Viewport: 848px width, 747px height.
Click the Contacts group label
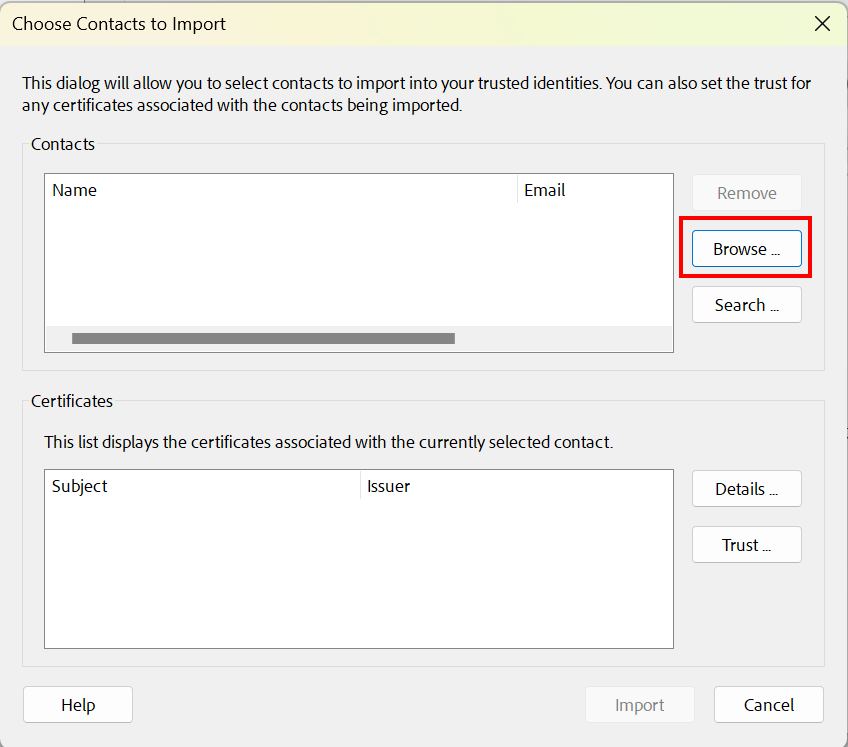62,144
